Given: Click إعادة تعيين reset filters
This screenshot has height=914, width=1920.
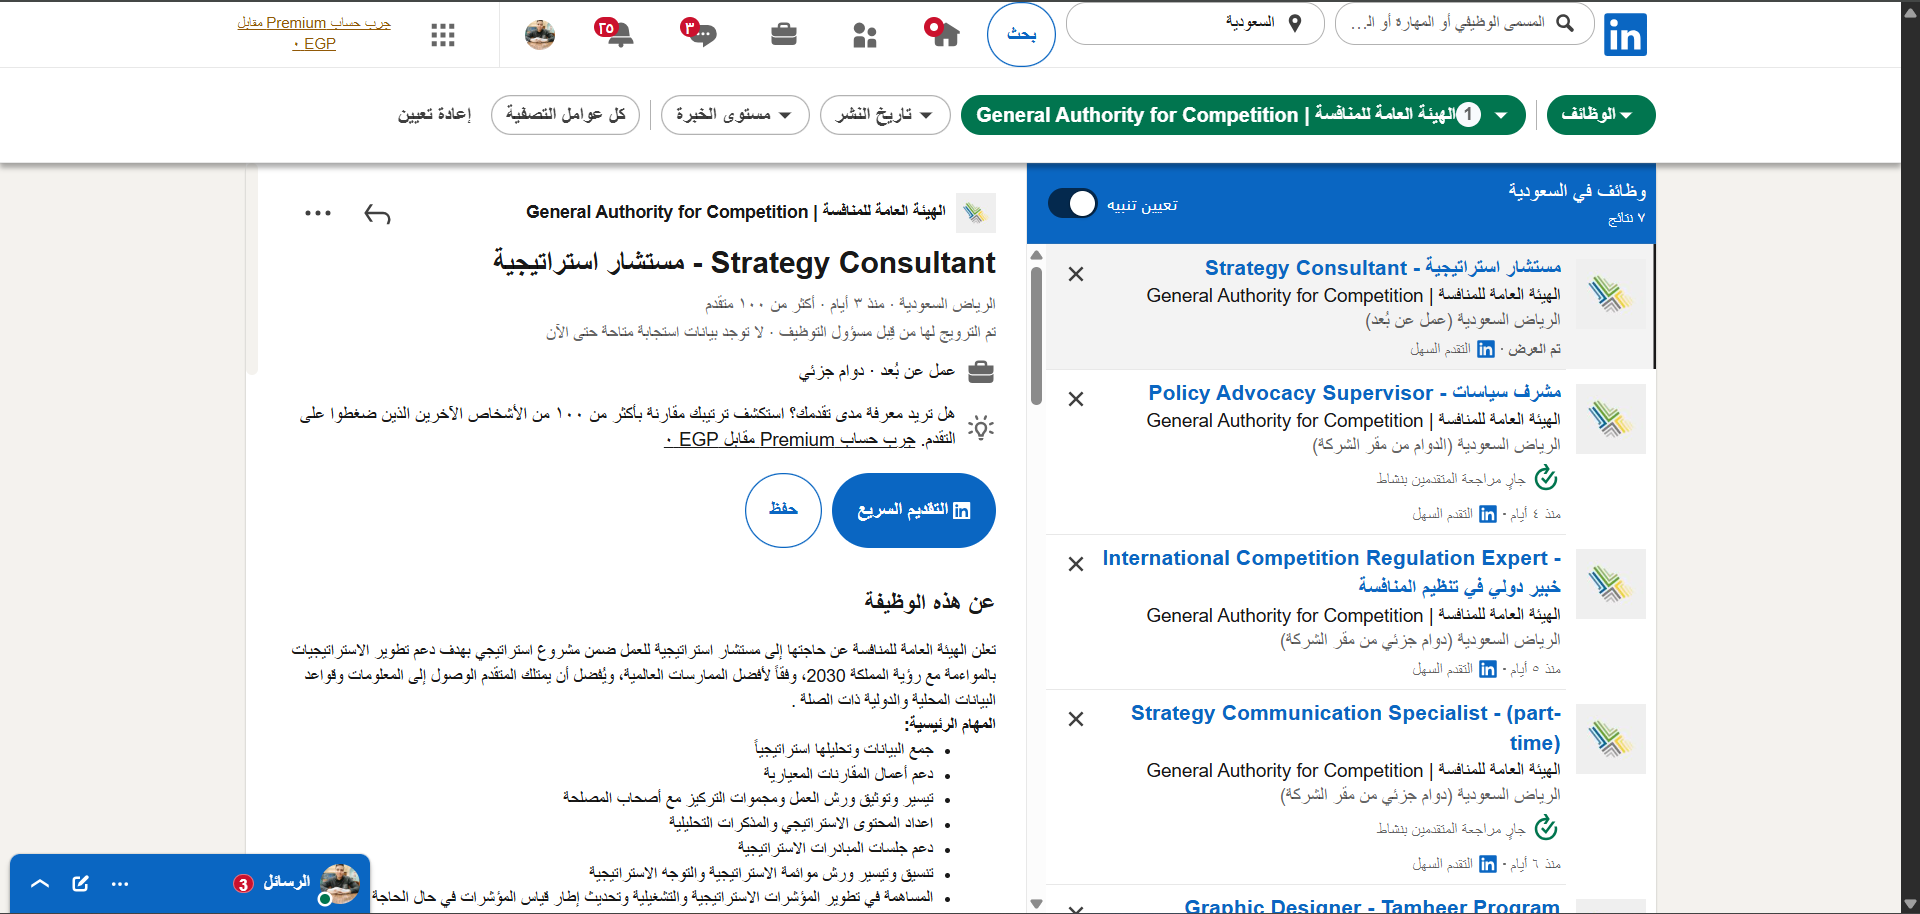Looking at the screenshot, I should [434, 115].
